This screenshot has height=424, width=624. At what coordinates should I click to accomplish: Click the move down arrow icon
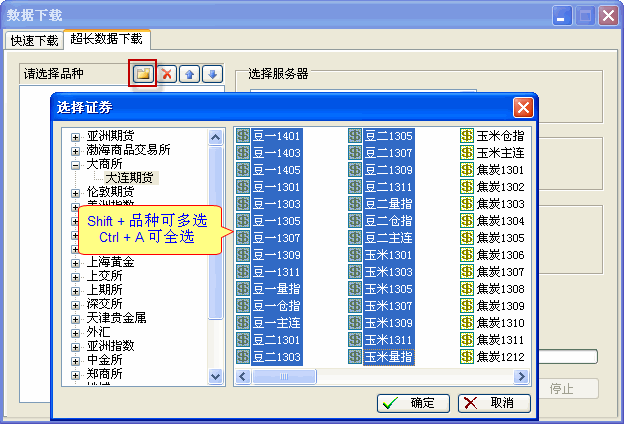coord(211,74)
